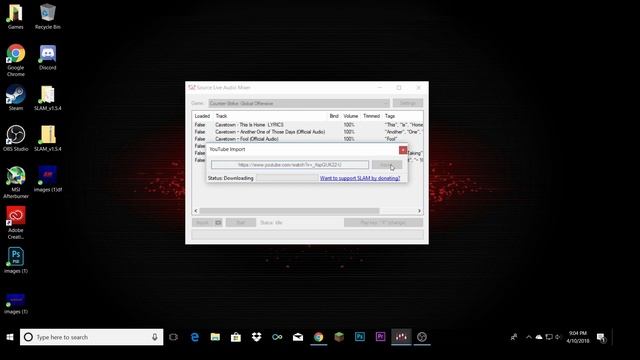This screenshot has width=640, height=360.
Task: Open the Windows Start menu
Action: [x=10, y=337]
